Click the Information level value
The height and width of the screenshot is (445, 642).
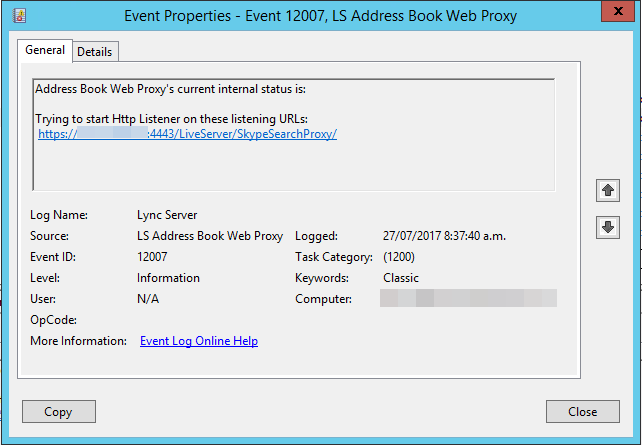[x=168, y=278]
